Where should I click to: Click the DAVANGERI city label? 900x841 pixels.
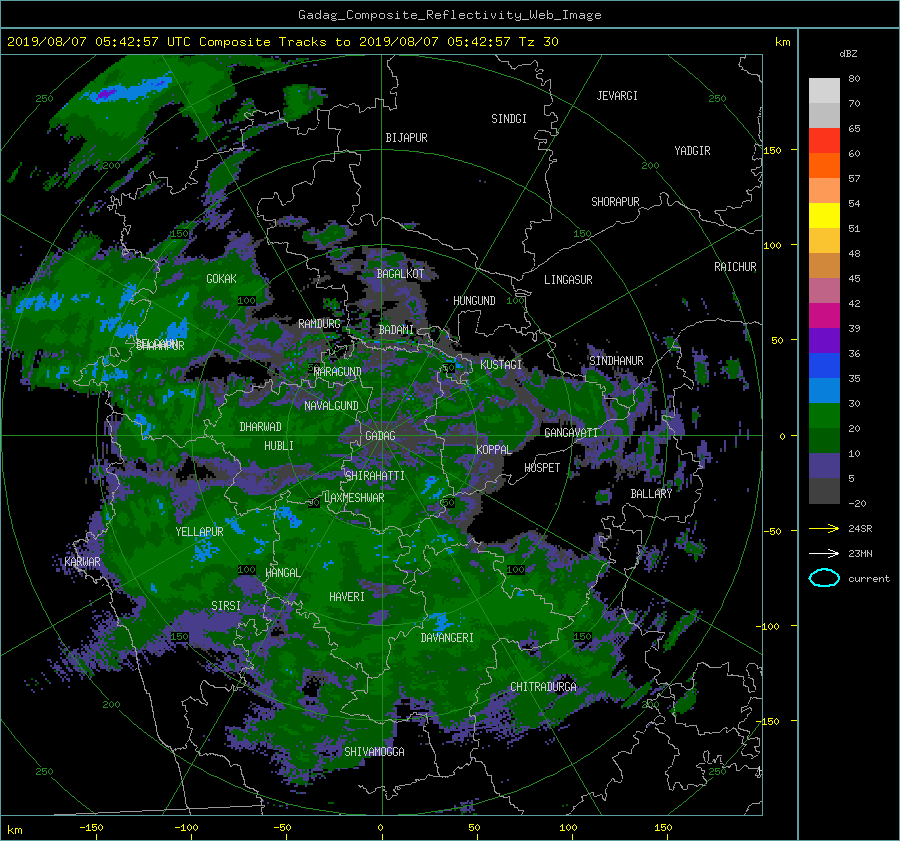point(447,638)
